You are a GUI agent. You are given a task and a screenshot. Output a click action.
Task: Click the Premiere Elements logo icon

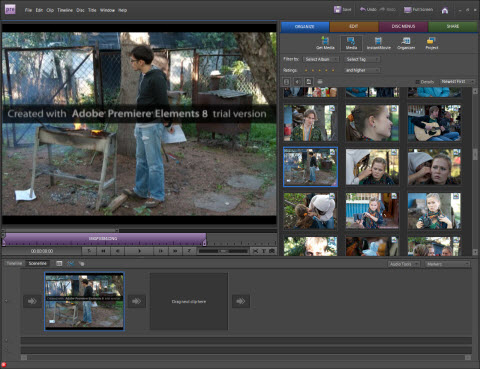(10, 9)
